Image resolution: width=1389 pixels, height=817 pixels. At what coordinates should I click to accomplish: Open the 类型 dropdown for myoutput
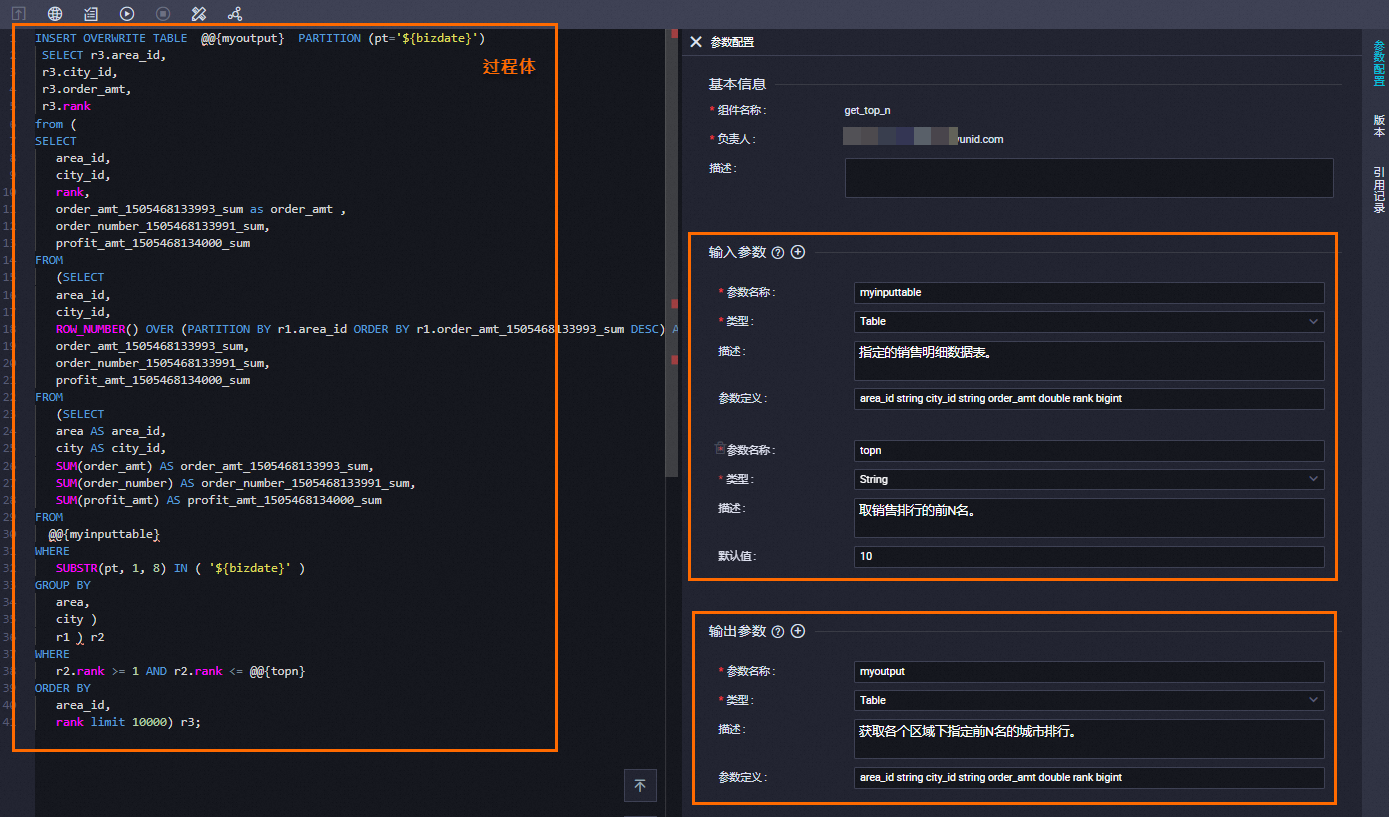[1088, 700]
